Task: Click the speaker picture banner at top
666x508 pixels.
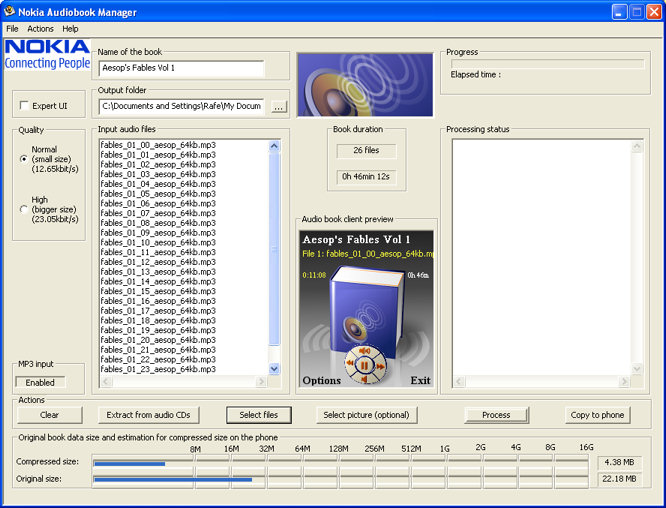Action: [365, 85]
